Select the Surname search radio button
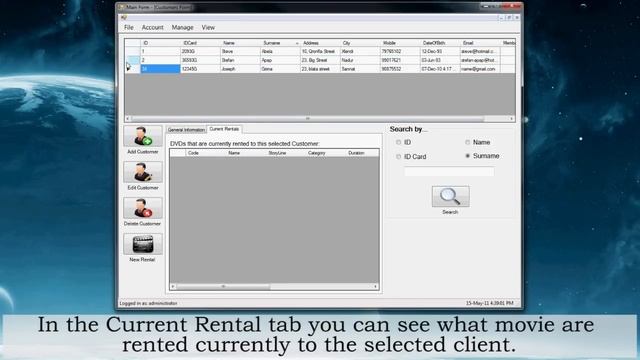Viewport: 640px width, 360px height. [467, 156]
